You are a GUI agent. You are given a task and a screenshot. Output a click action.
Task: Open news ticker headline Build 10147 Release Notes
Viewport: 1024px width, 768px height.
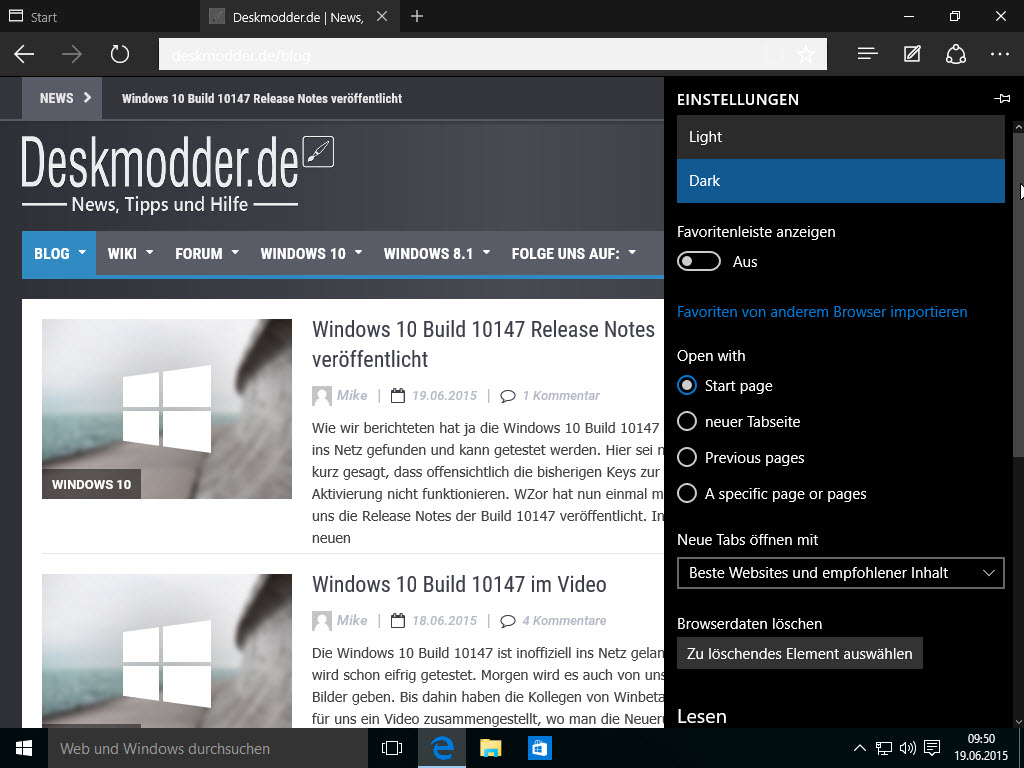(x=262, y=99)
